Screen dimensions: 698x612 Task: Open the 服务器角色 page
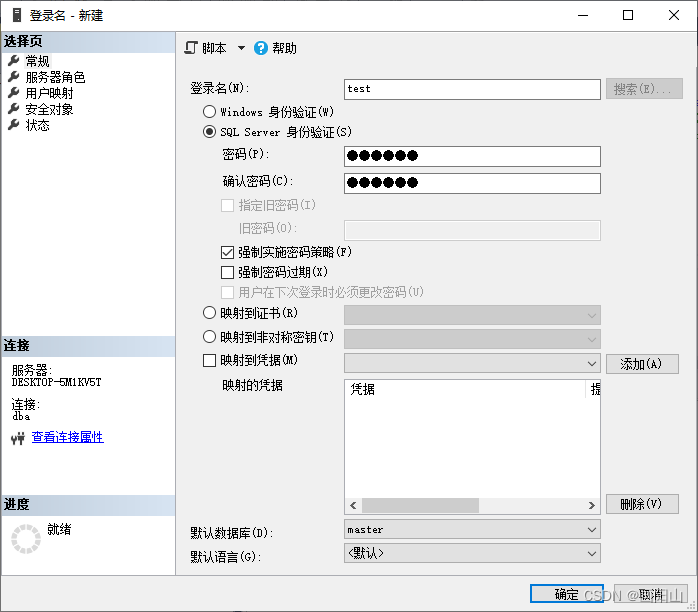click(55, 77)
